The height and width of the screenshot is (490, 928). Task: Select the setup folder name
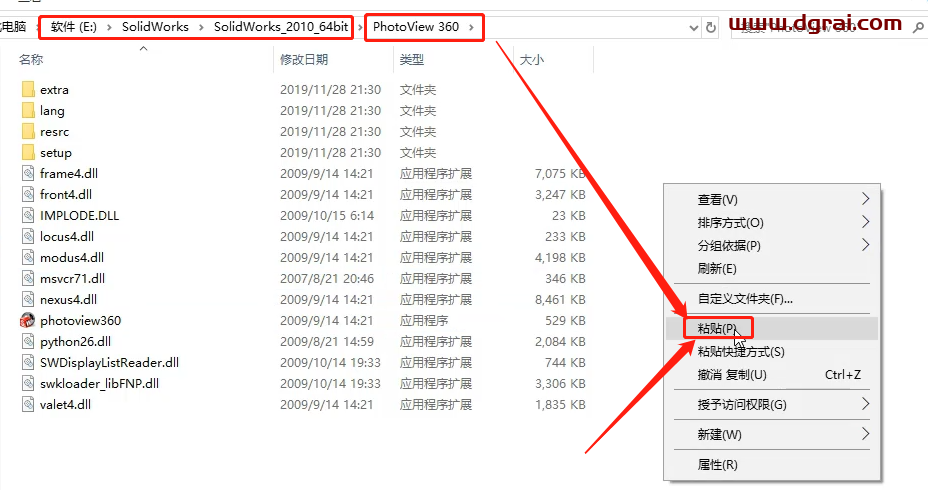(56, 153)
